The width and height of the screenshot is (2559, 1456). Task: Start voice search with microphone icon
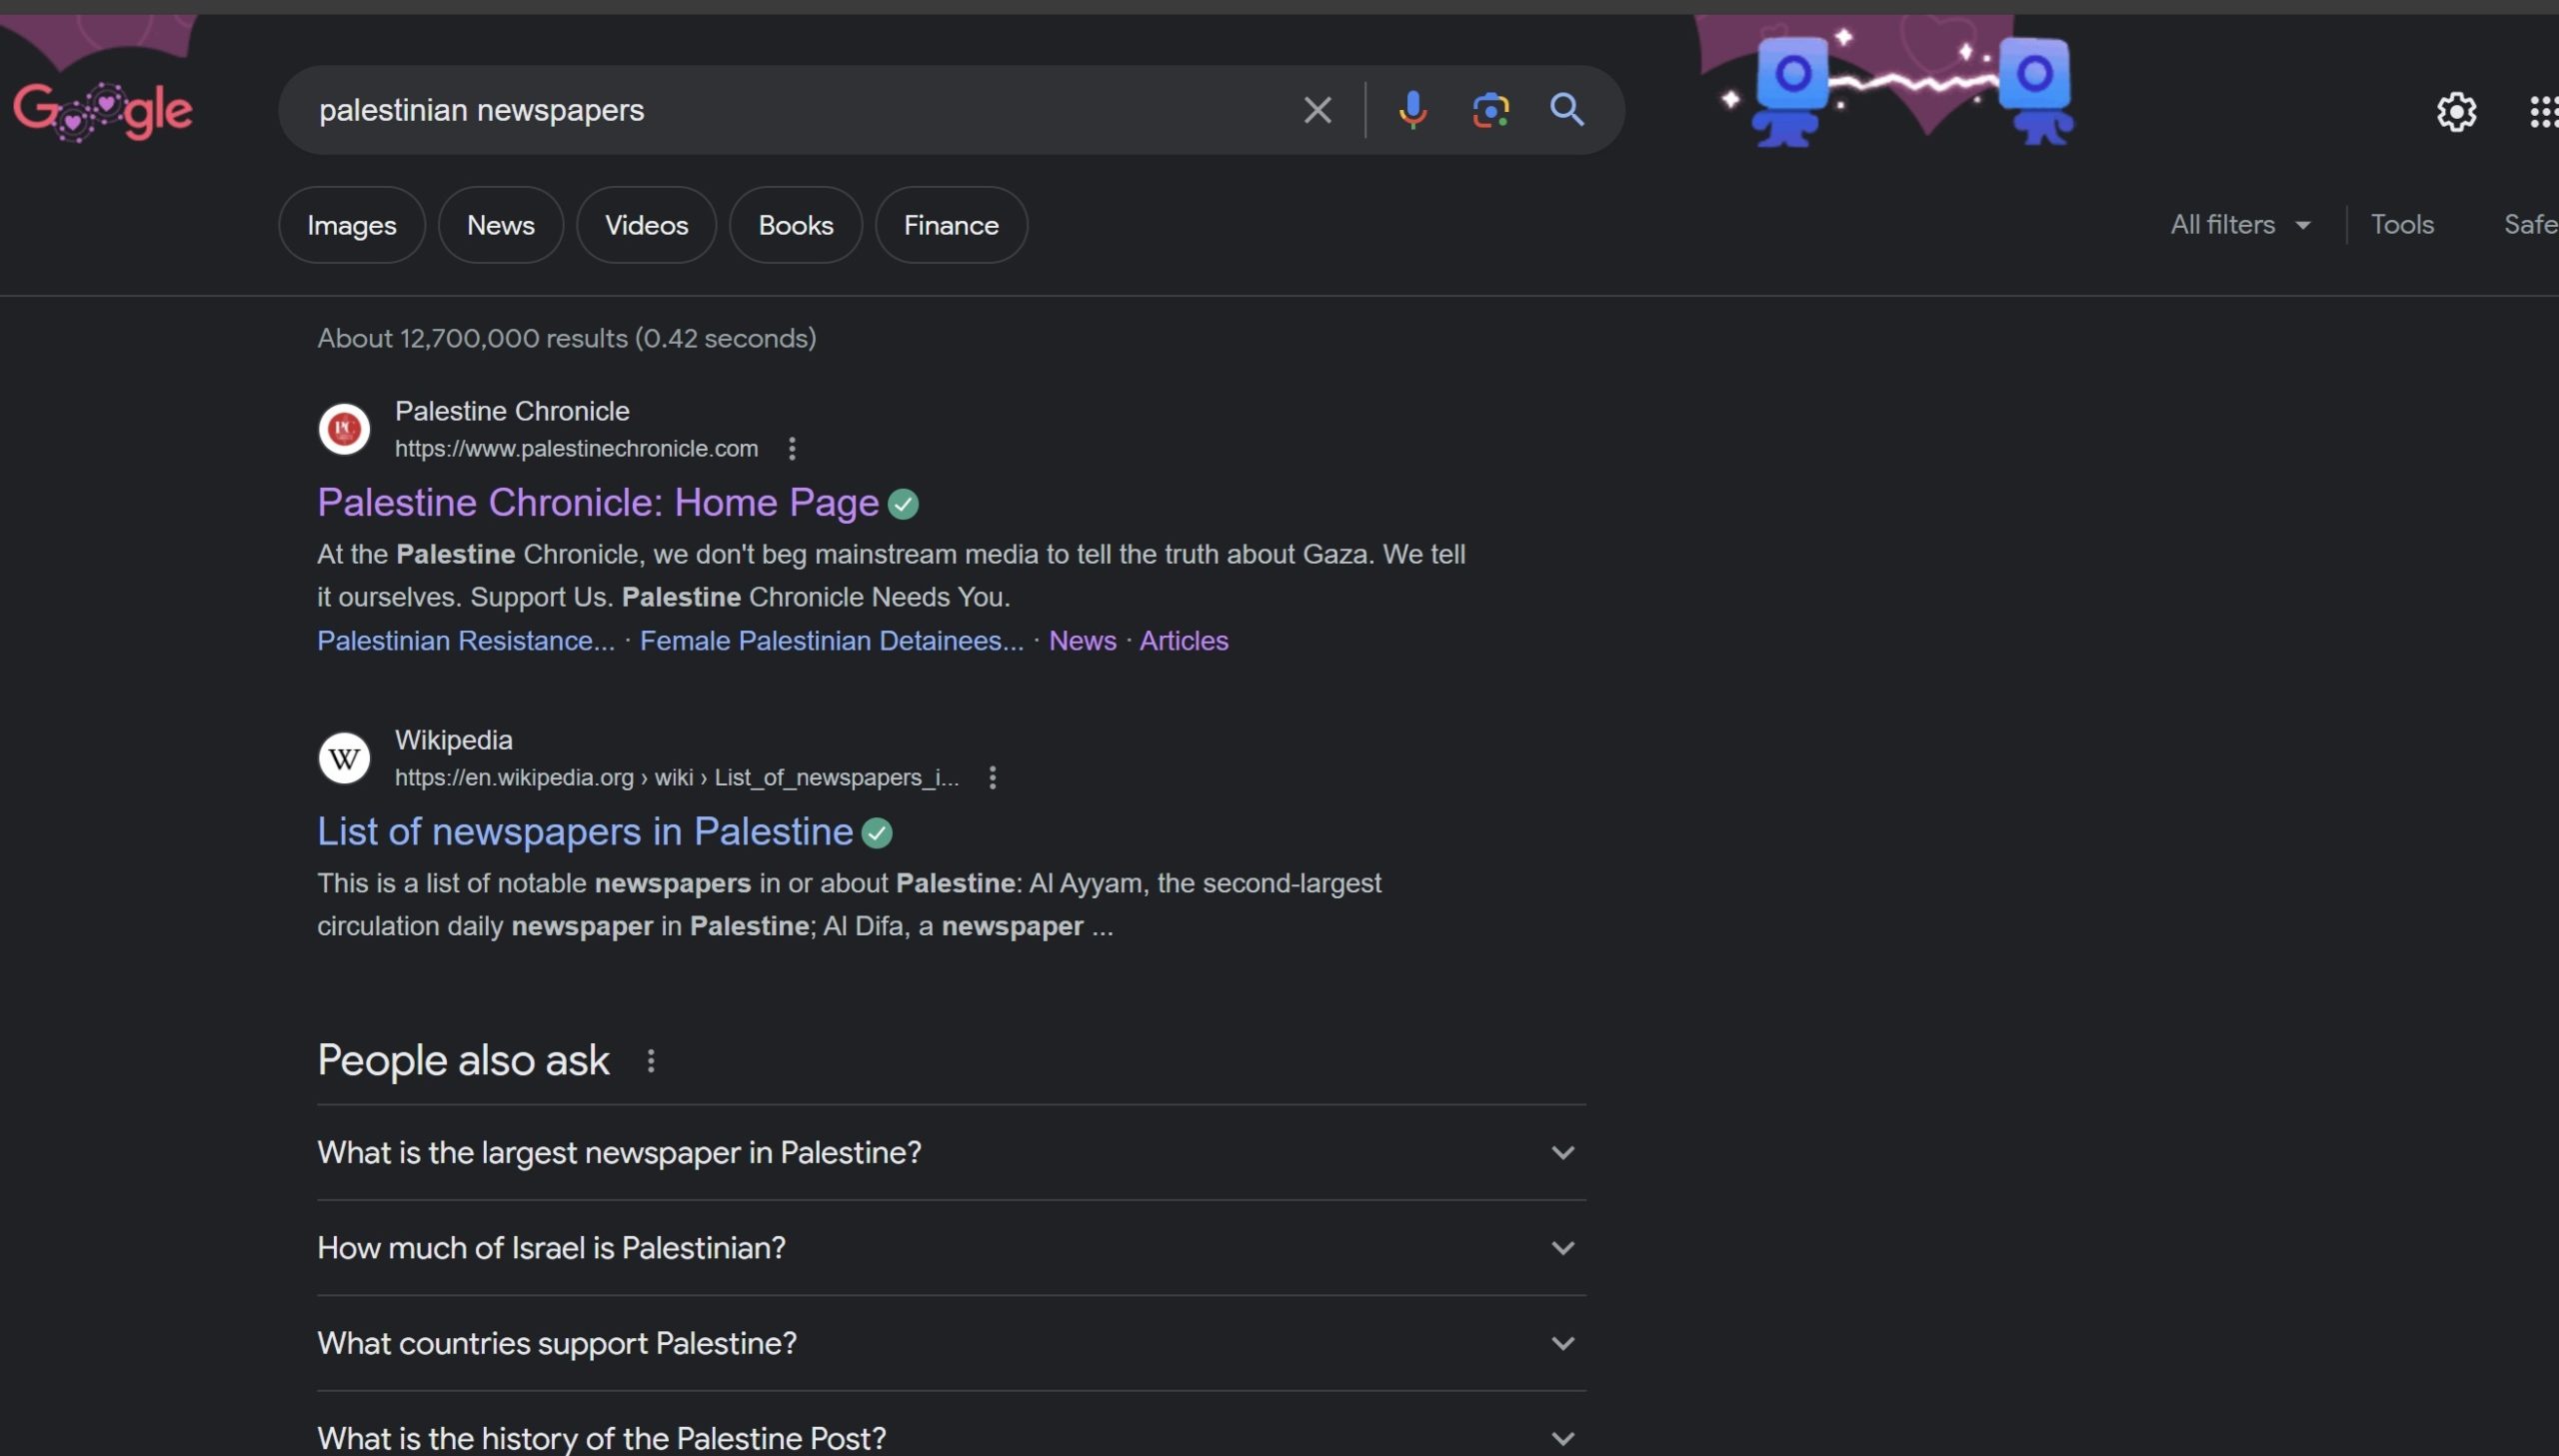[x=1412, y=110]
